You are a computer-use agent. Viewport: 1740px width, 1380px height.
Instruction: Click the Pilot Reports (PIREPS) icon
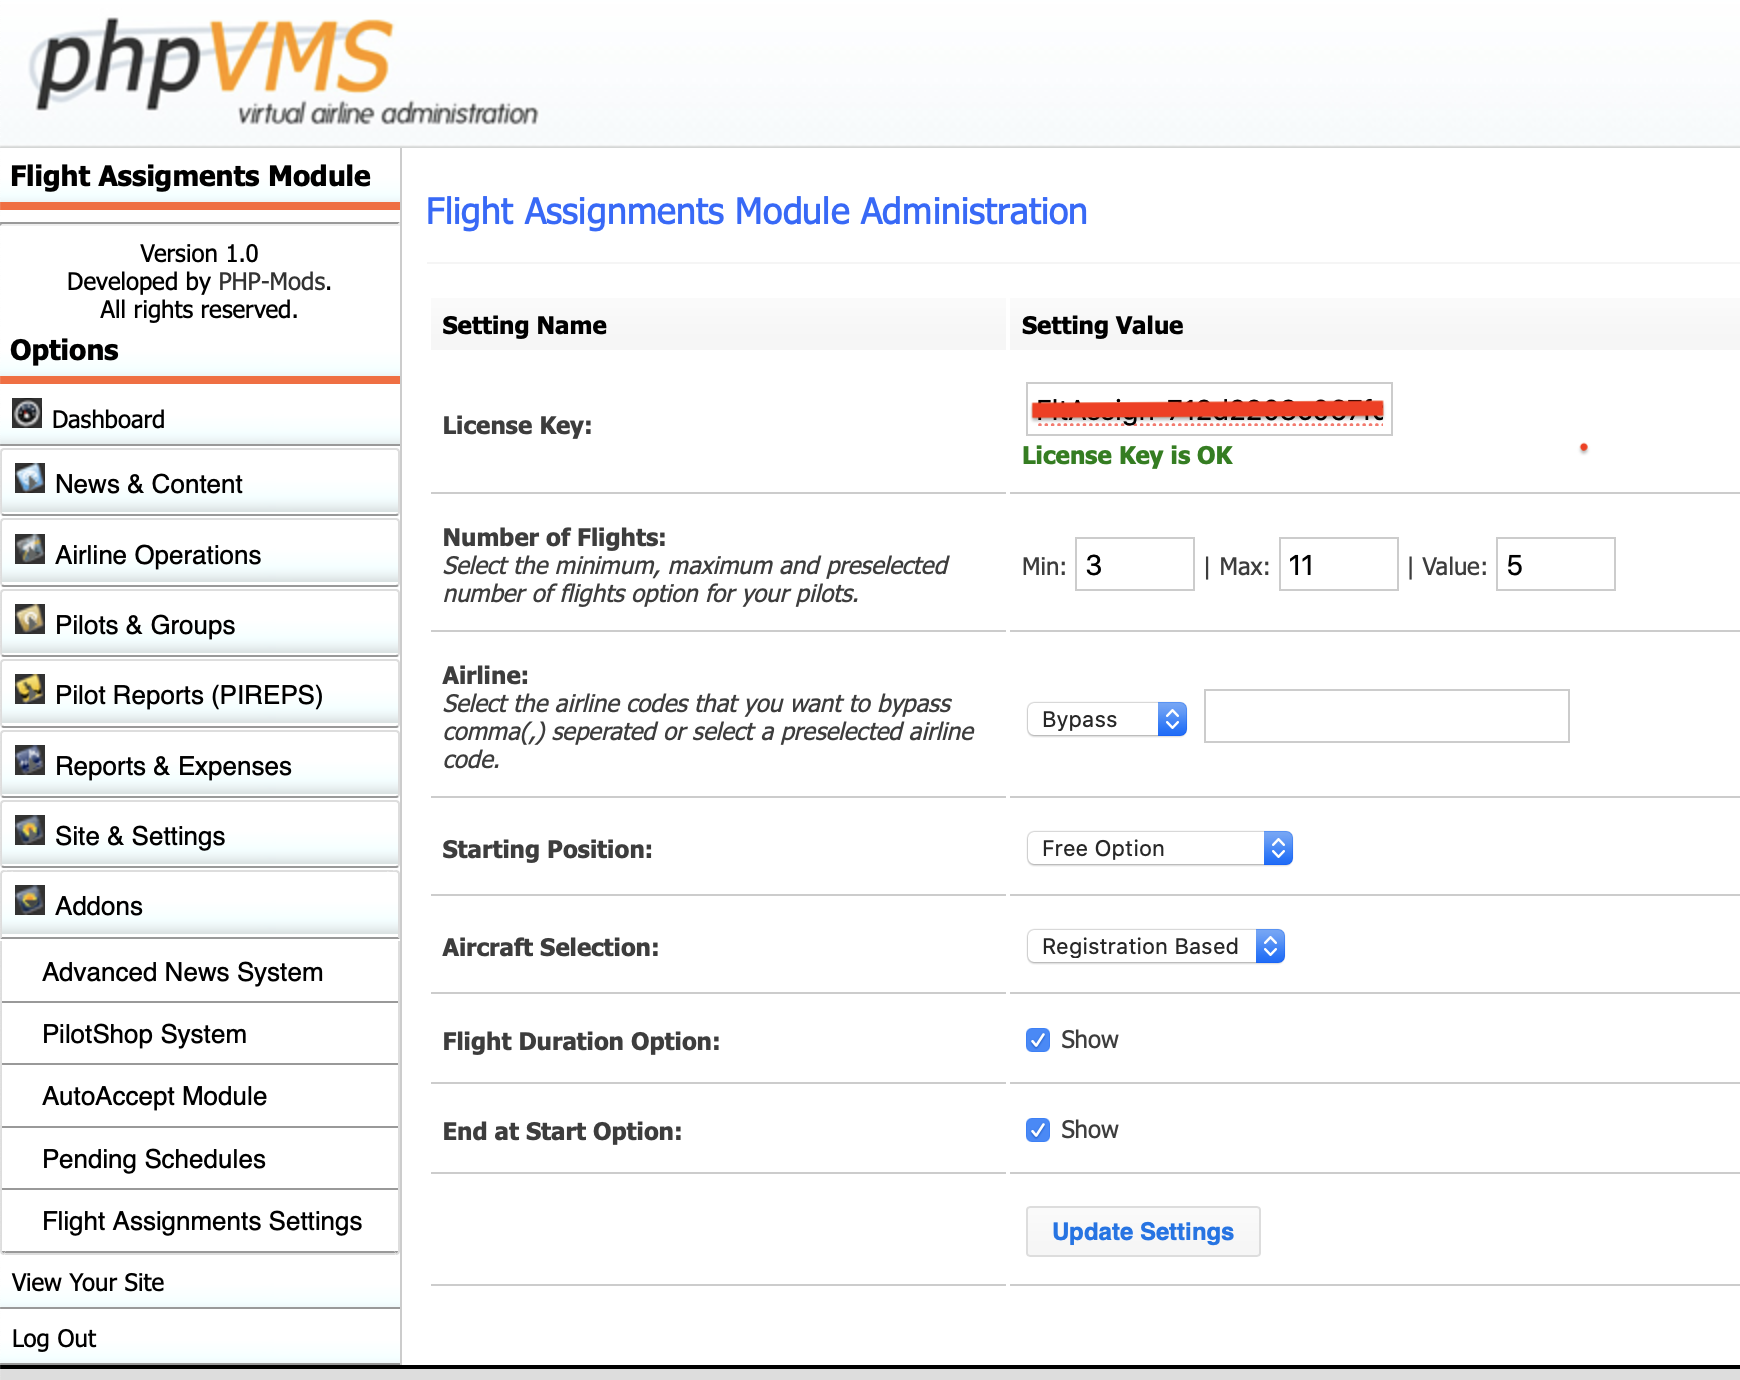30,689
